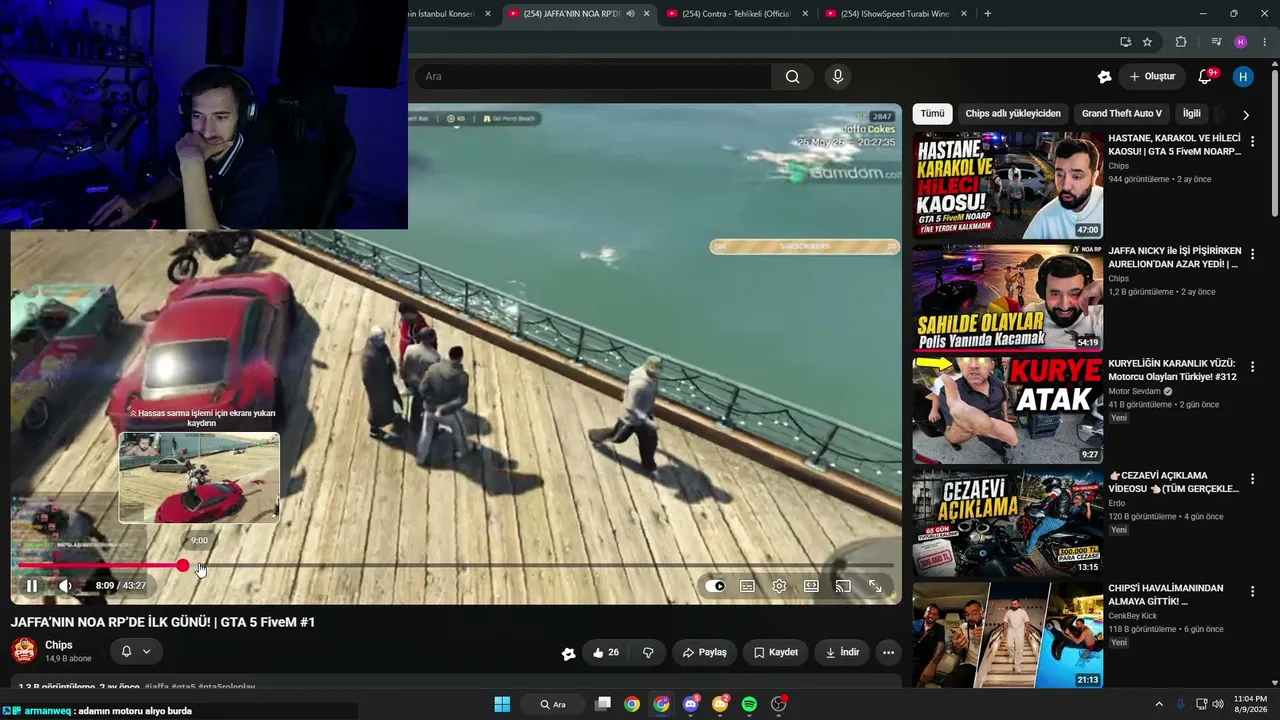Open Spotify from the taskbar
Screen dimensions: 1280x720
coord(749,704)
